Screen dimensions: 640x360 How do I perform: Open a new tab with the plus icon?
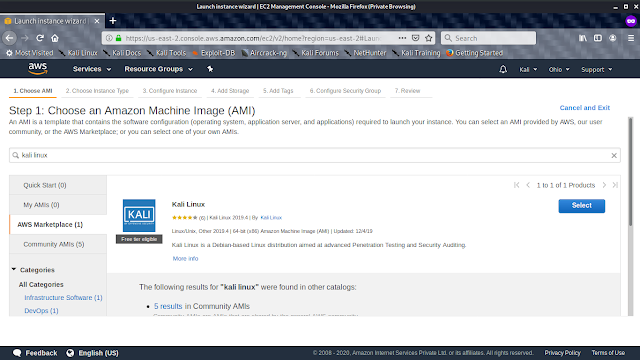pyautogui.click(x=113, y=20)
